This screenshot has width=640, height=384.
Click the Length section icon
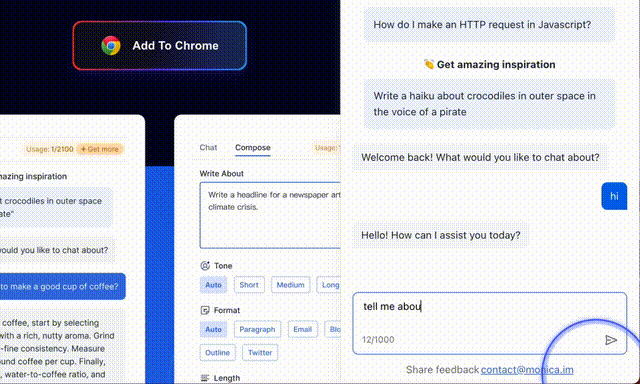[x=205, y=378]
